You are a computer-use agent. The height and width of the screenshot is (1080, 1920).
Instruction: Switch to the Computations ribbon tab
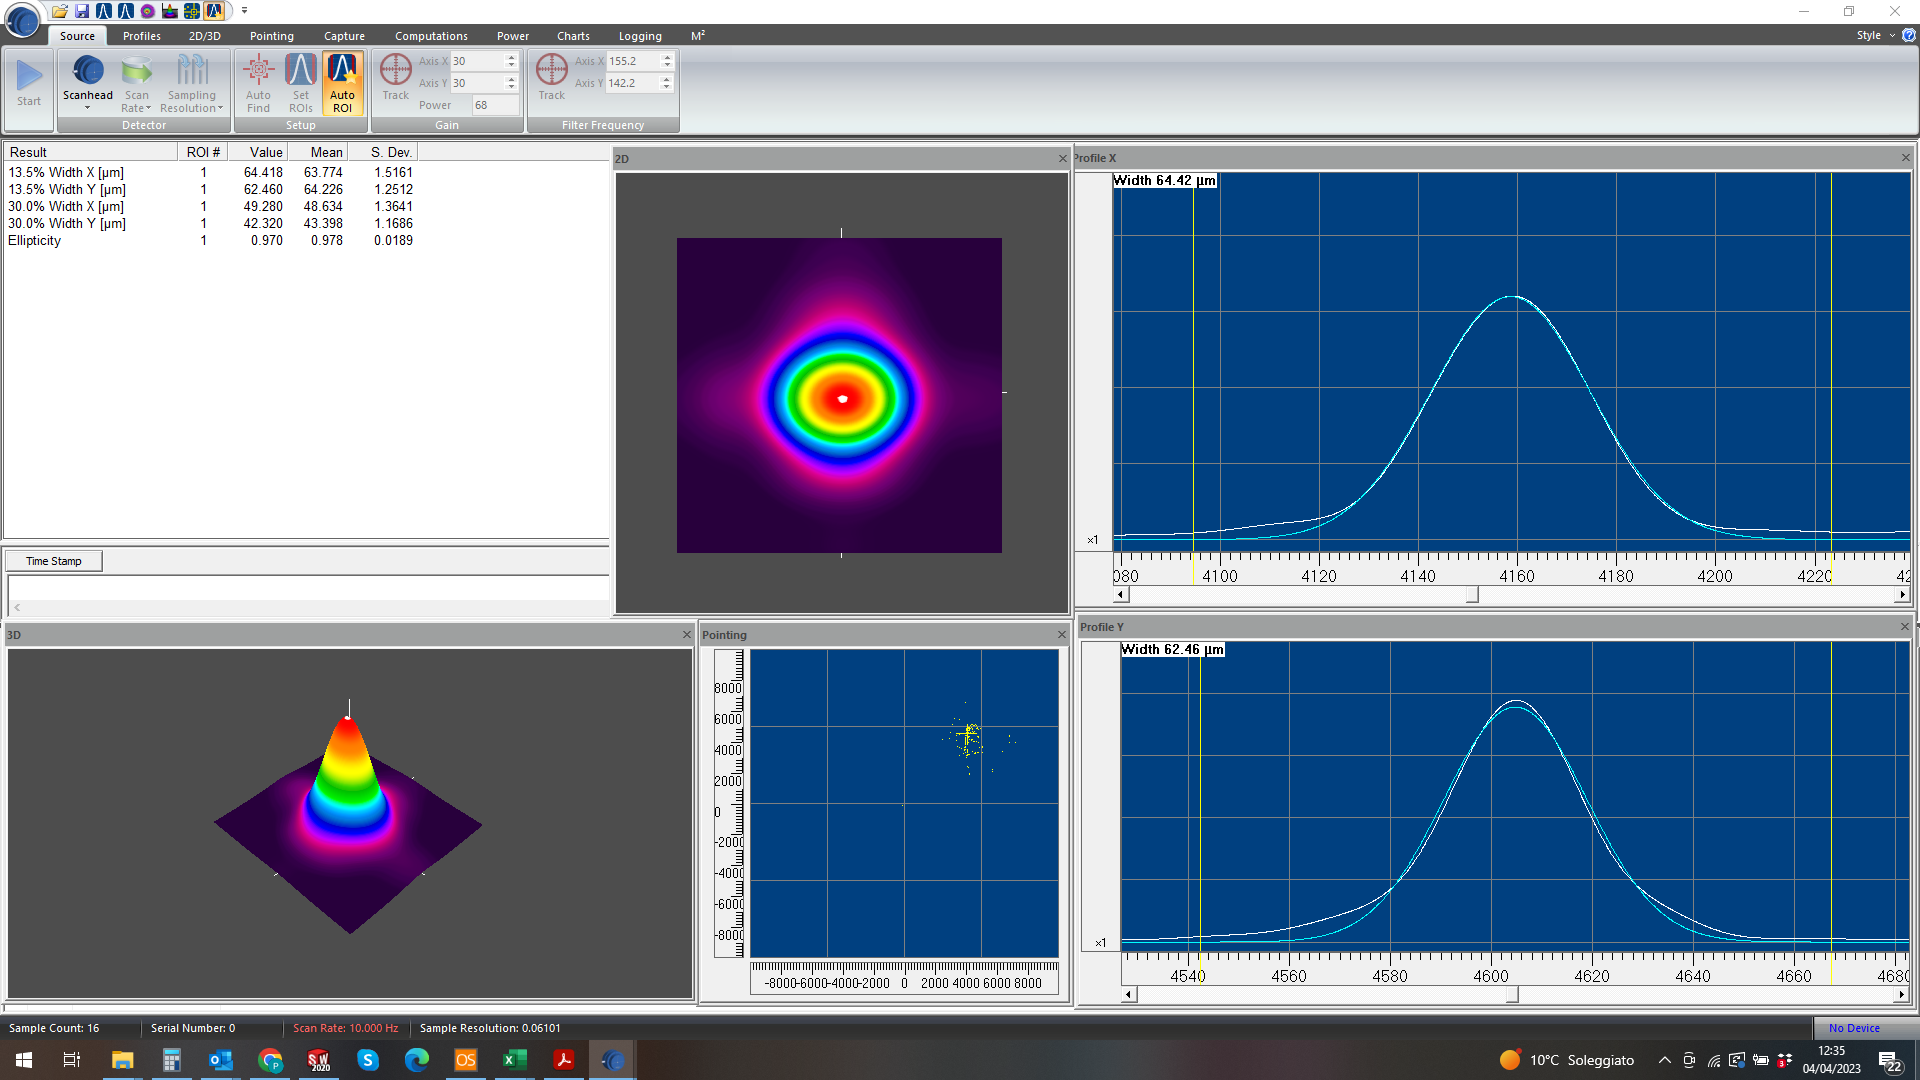point(431,36)
